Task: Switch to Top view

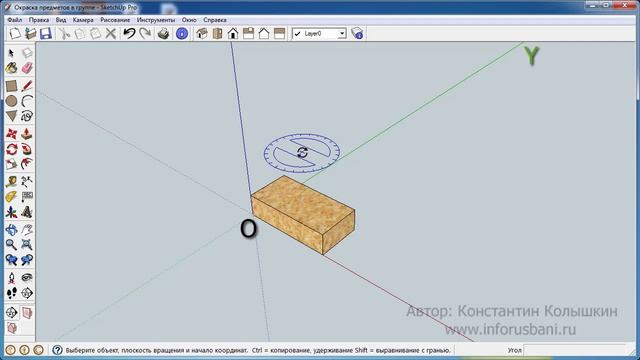Action: (x=217, y=33)
